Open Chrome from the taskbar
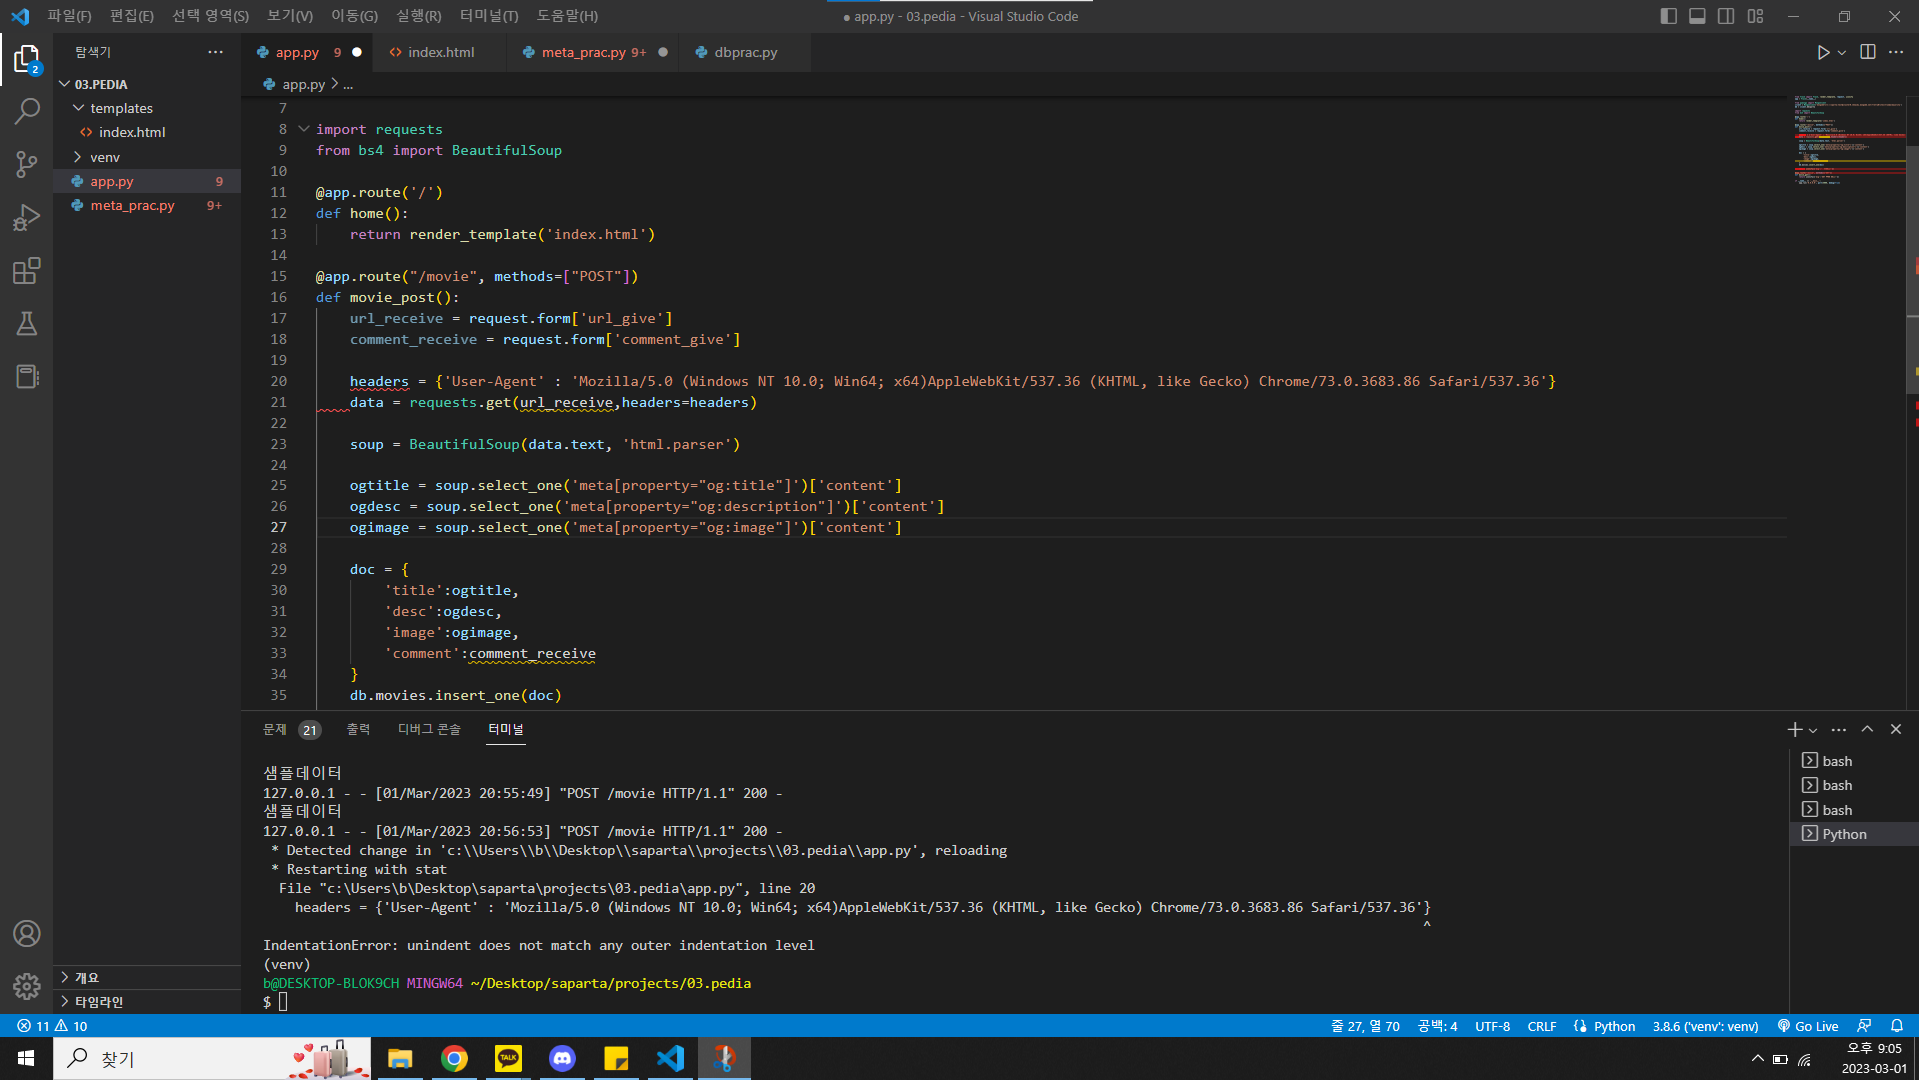This screenshot has height=1080, width=1919. (x=455, y=1058)
